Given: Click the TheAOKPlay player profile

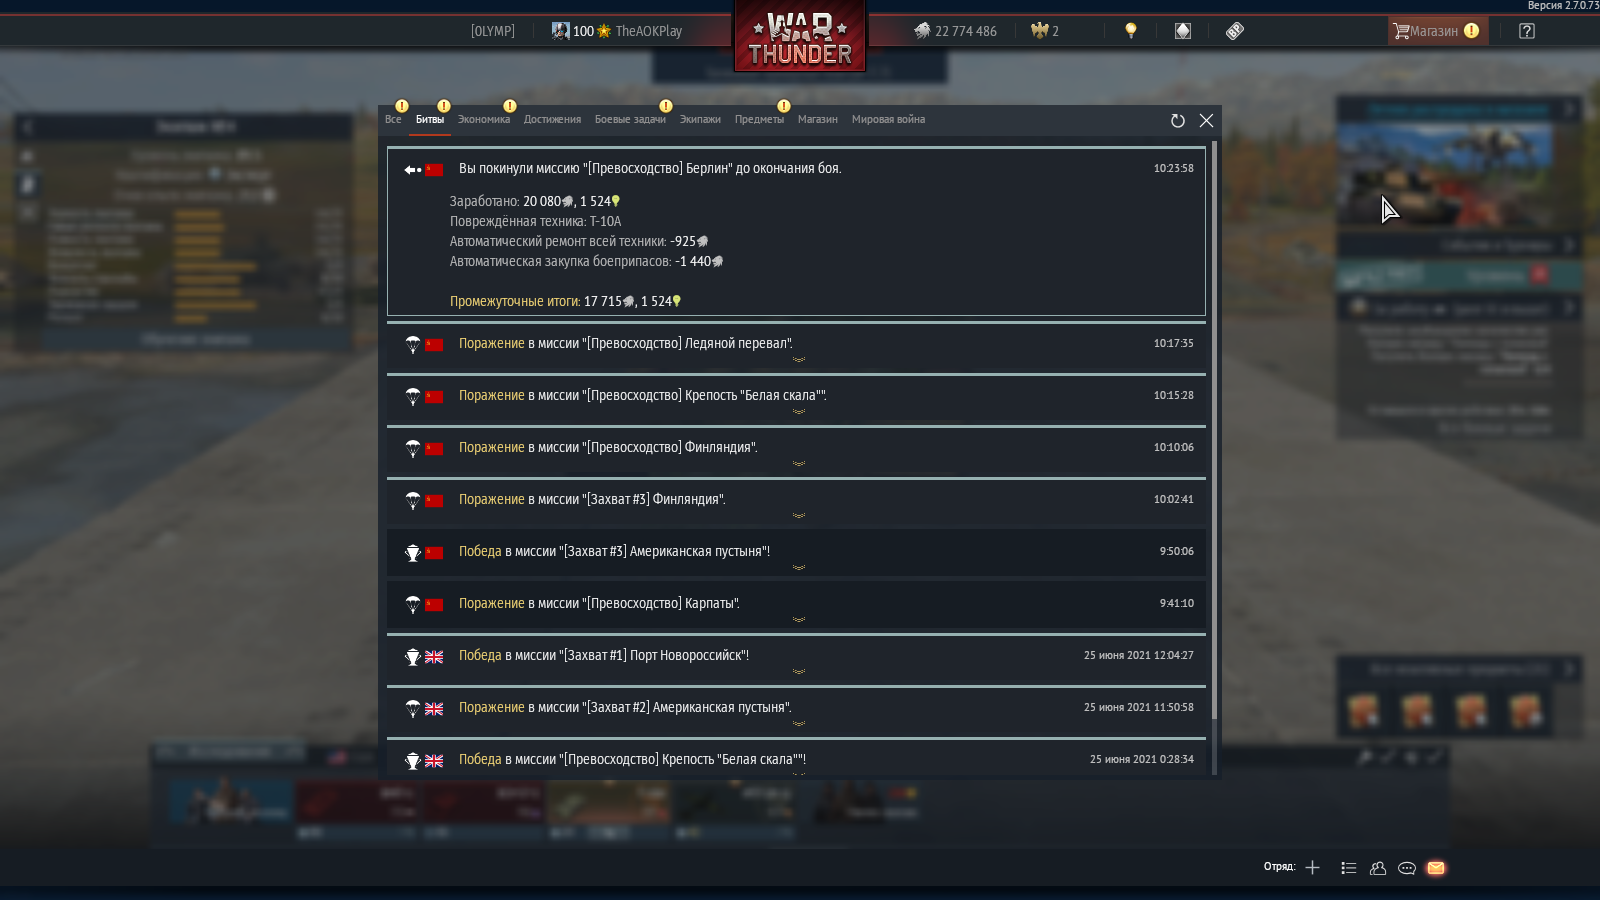Looking at the screenshot, I should [649, 31].
